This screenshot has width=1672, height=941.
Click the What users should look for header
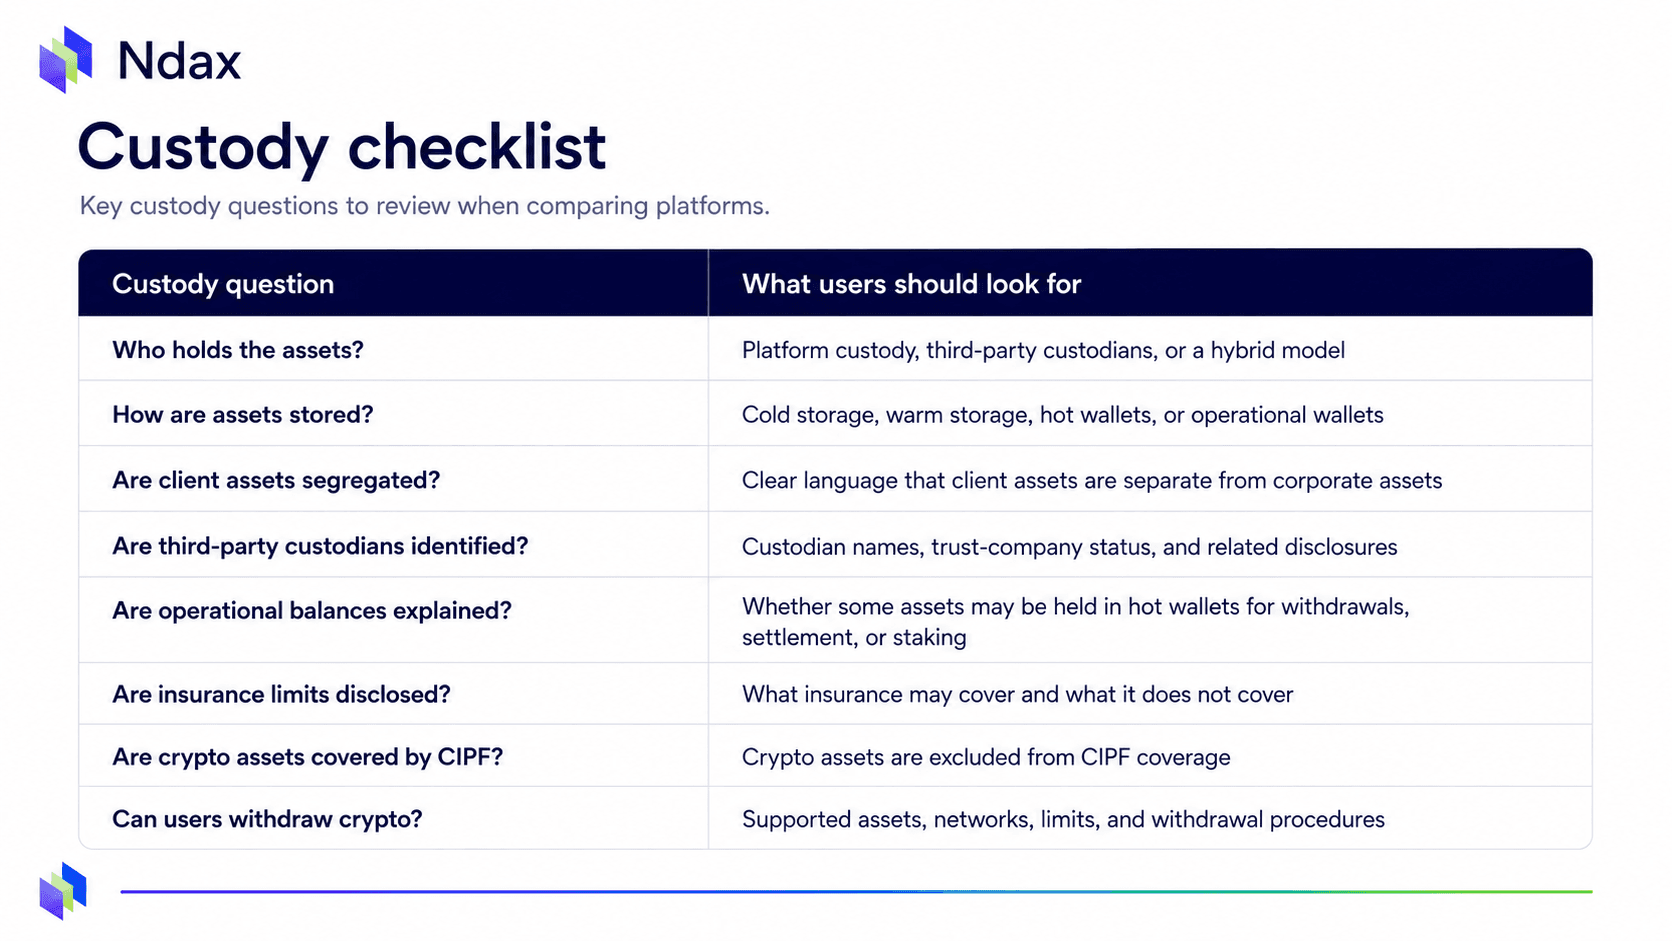pos(911,284)
